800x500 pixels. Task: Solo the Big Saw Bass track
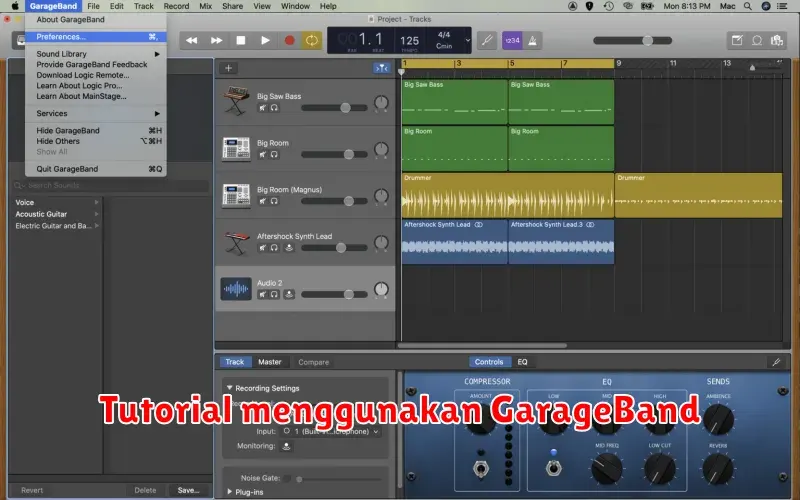click(274, 108)
